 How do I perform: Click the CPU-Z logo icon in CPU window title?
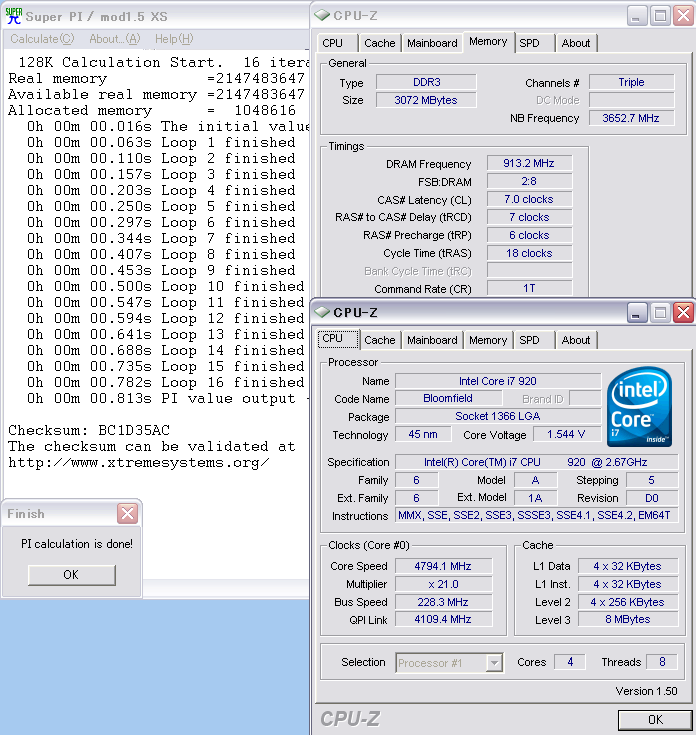coord(322,312)
